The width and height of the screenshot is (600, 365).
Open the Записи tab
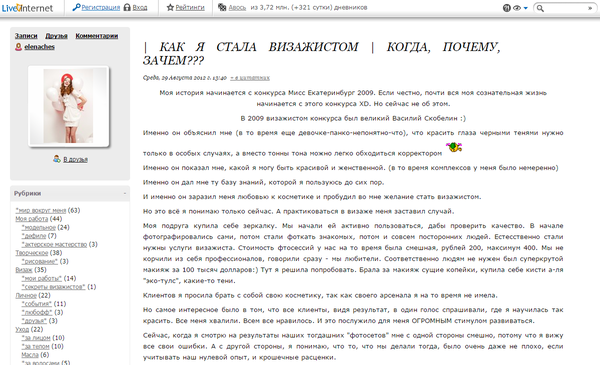point(26,36)
